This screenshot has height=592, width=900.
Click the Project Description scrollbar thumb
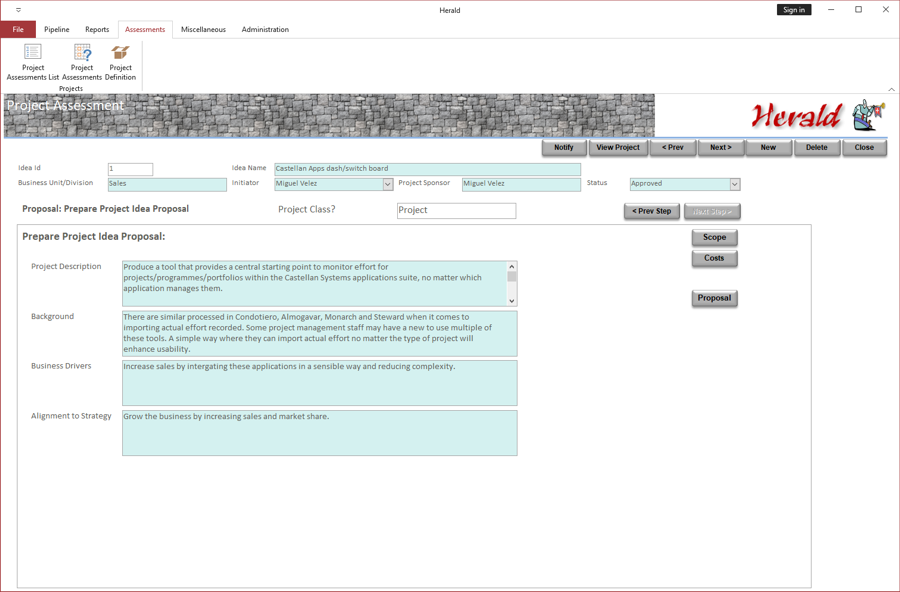tap(512, 277)
